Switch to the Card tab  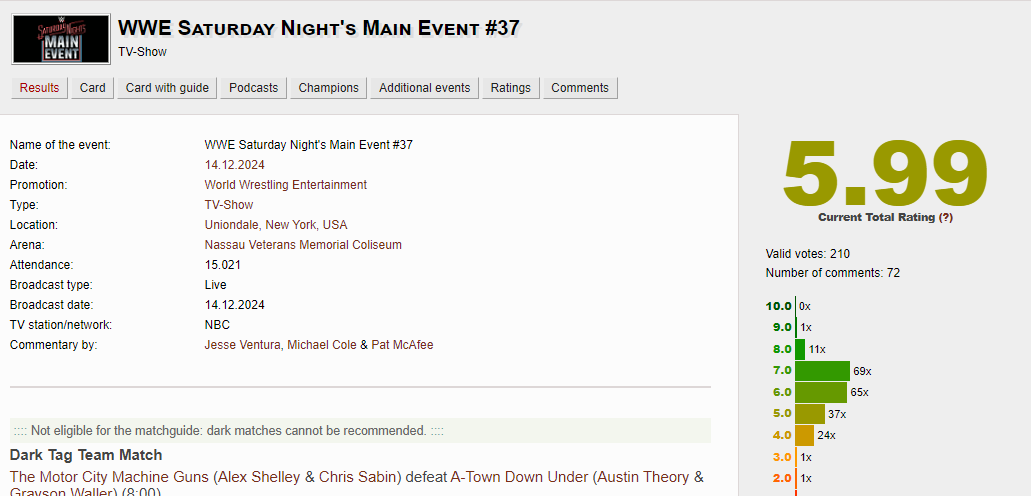coord(93,88)
